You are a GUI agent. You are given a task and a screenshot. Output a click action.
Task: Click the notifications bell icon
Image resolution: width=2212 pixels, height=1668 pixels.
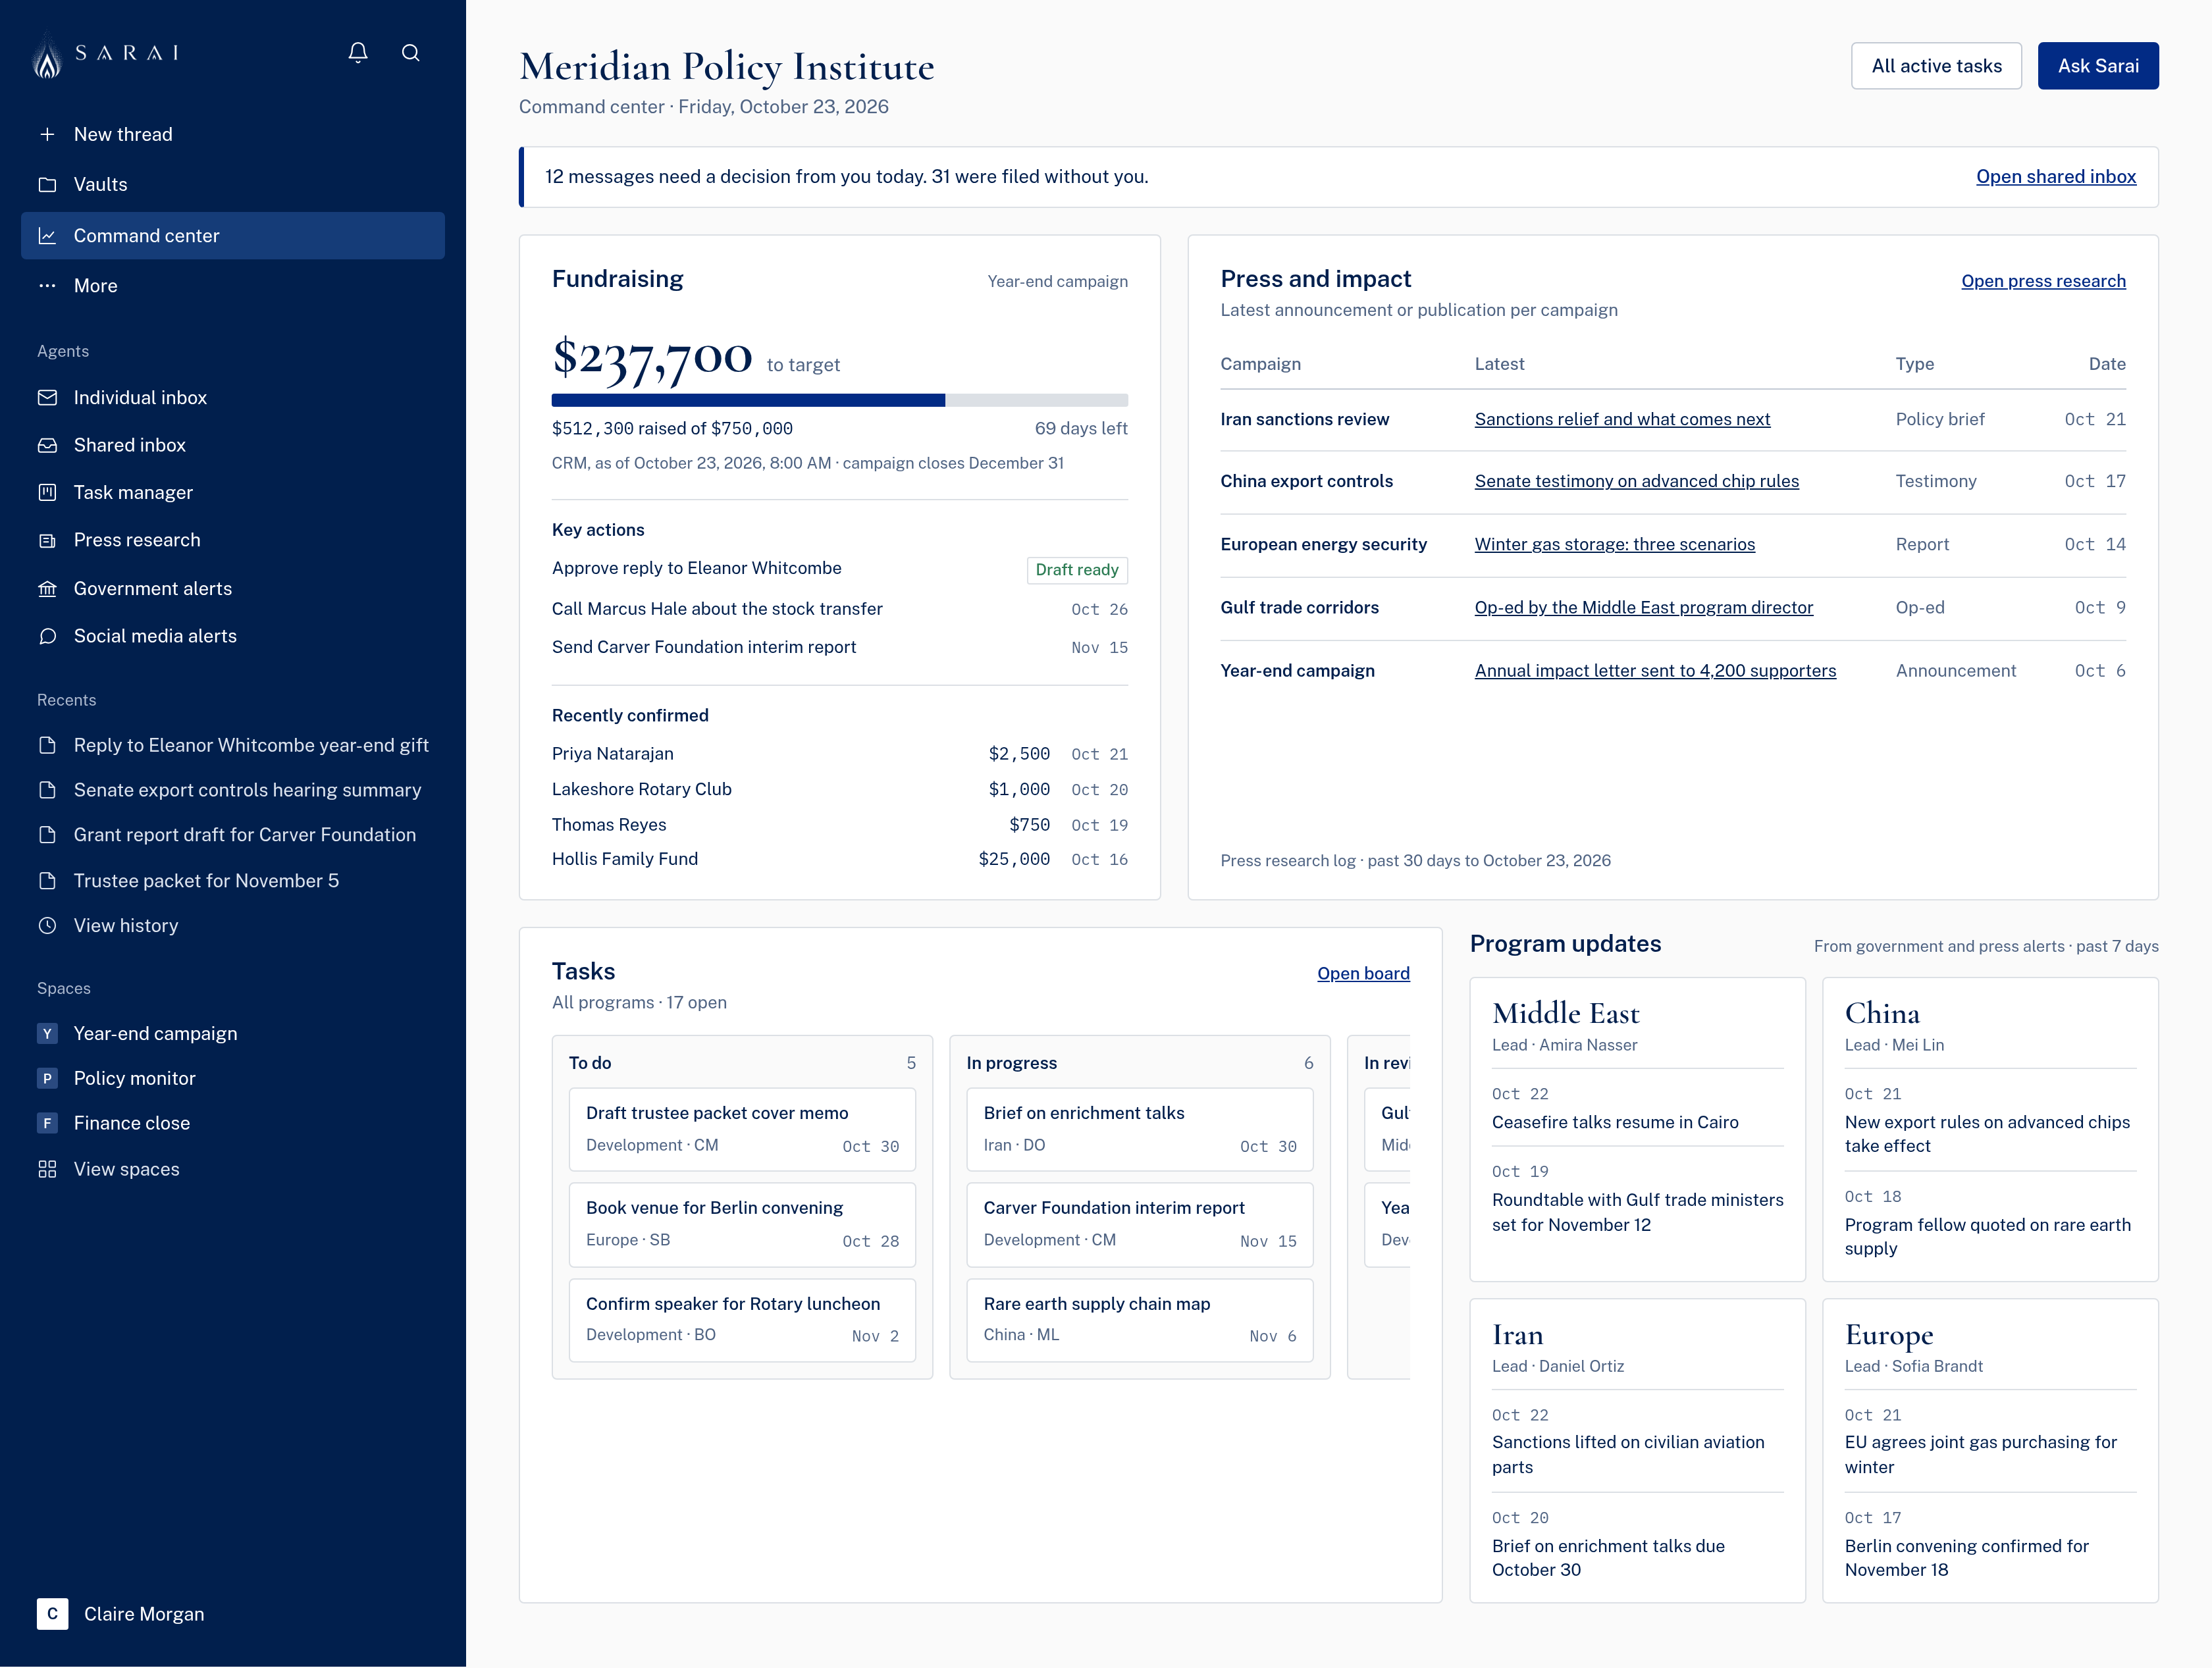[358, 52]
